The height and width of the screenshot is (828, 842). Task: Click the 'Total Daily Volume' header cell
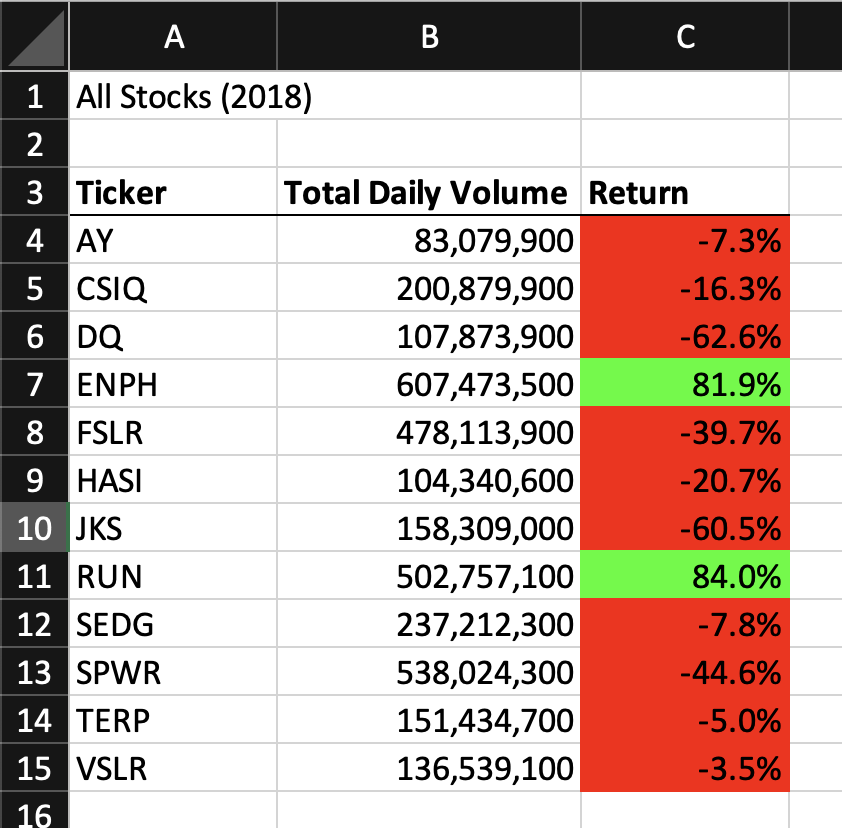428,192
